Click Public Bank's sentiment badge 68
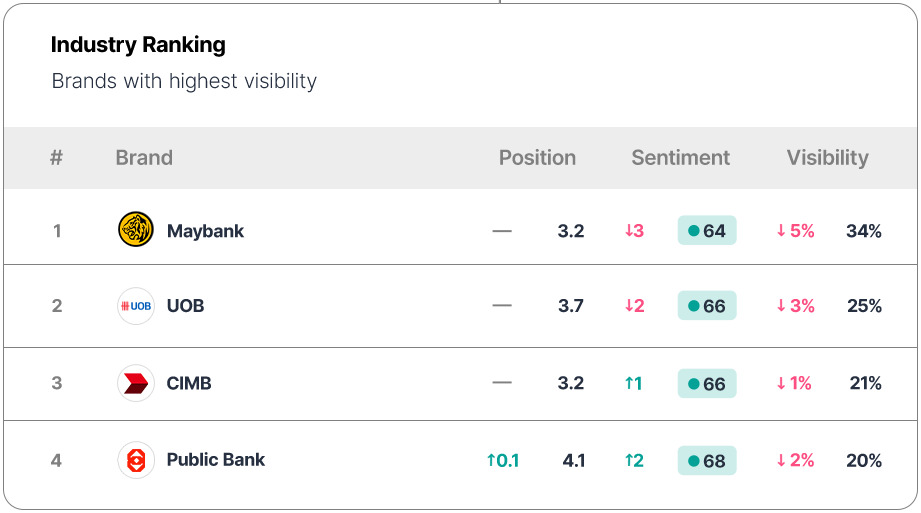 click(707, 461)
